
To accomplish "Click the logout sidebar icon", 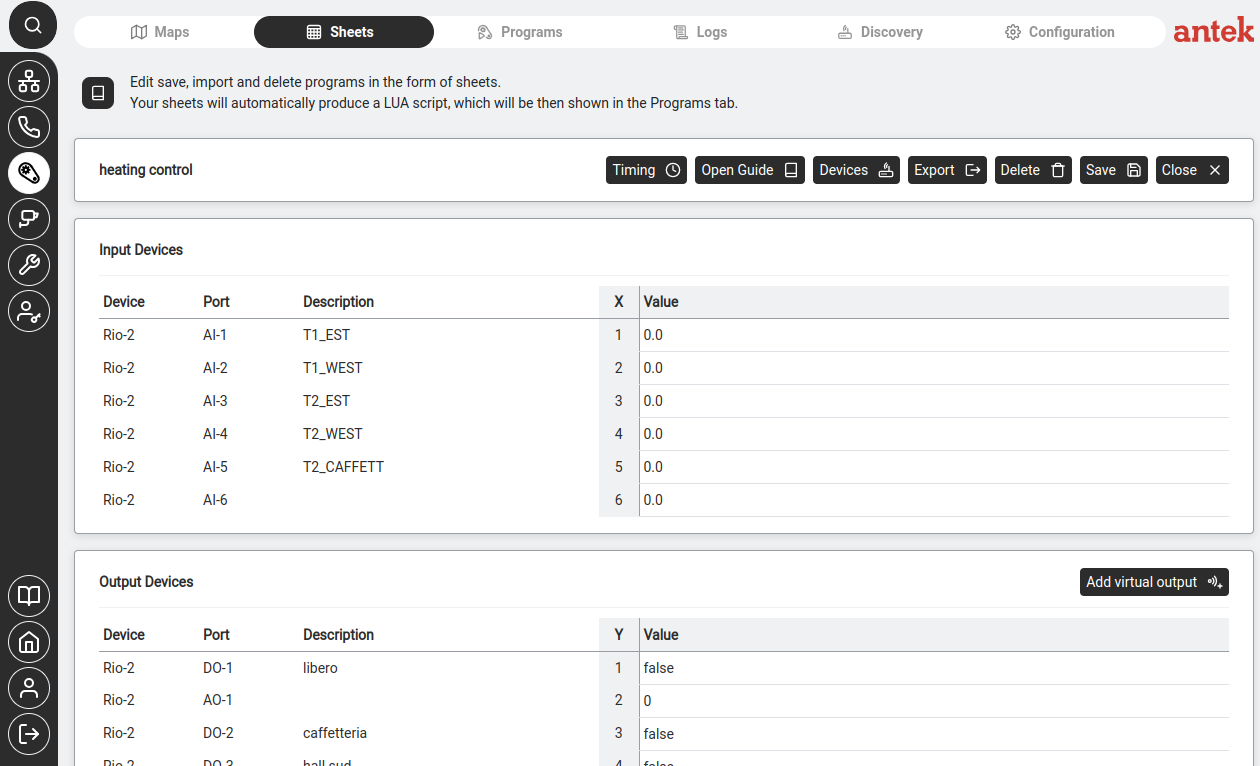I will [29, 734].
